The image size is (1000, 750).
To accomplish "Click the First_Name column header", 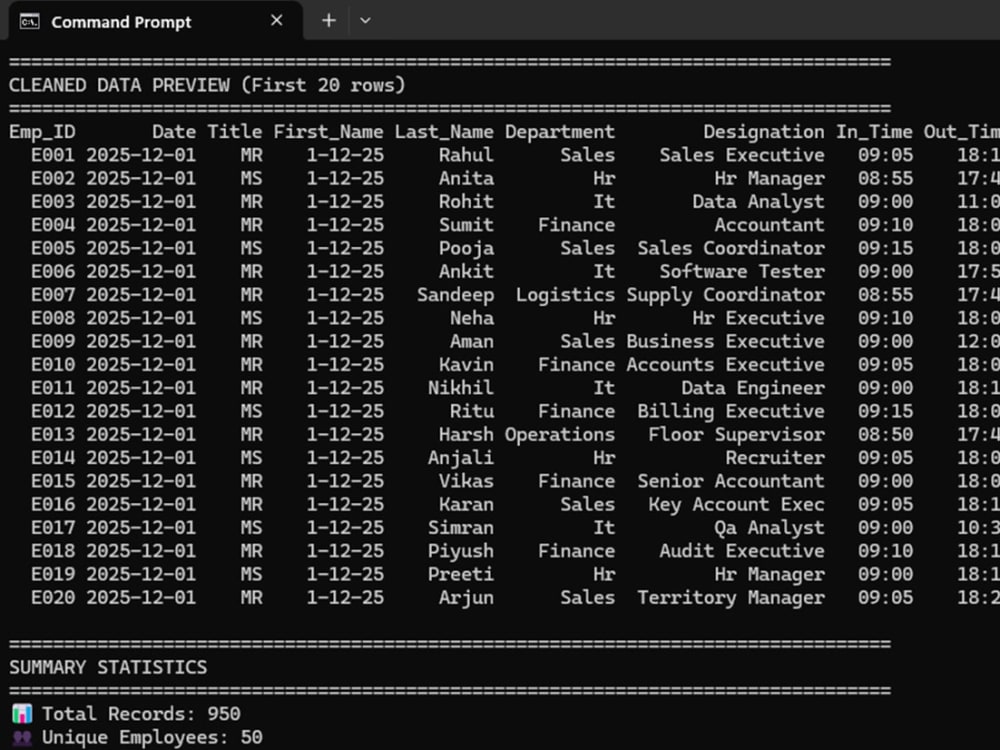I will pos(328,132).
